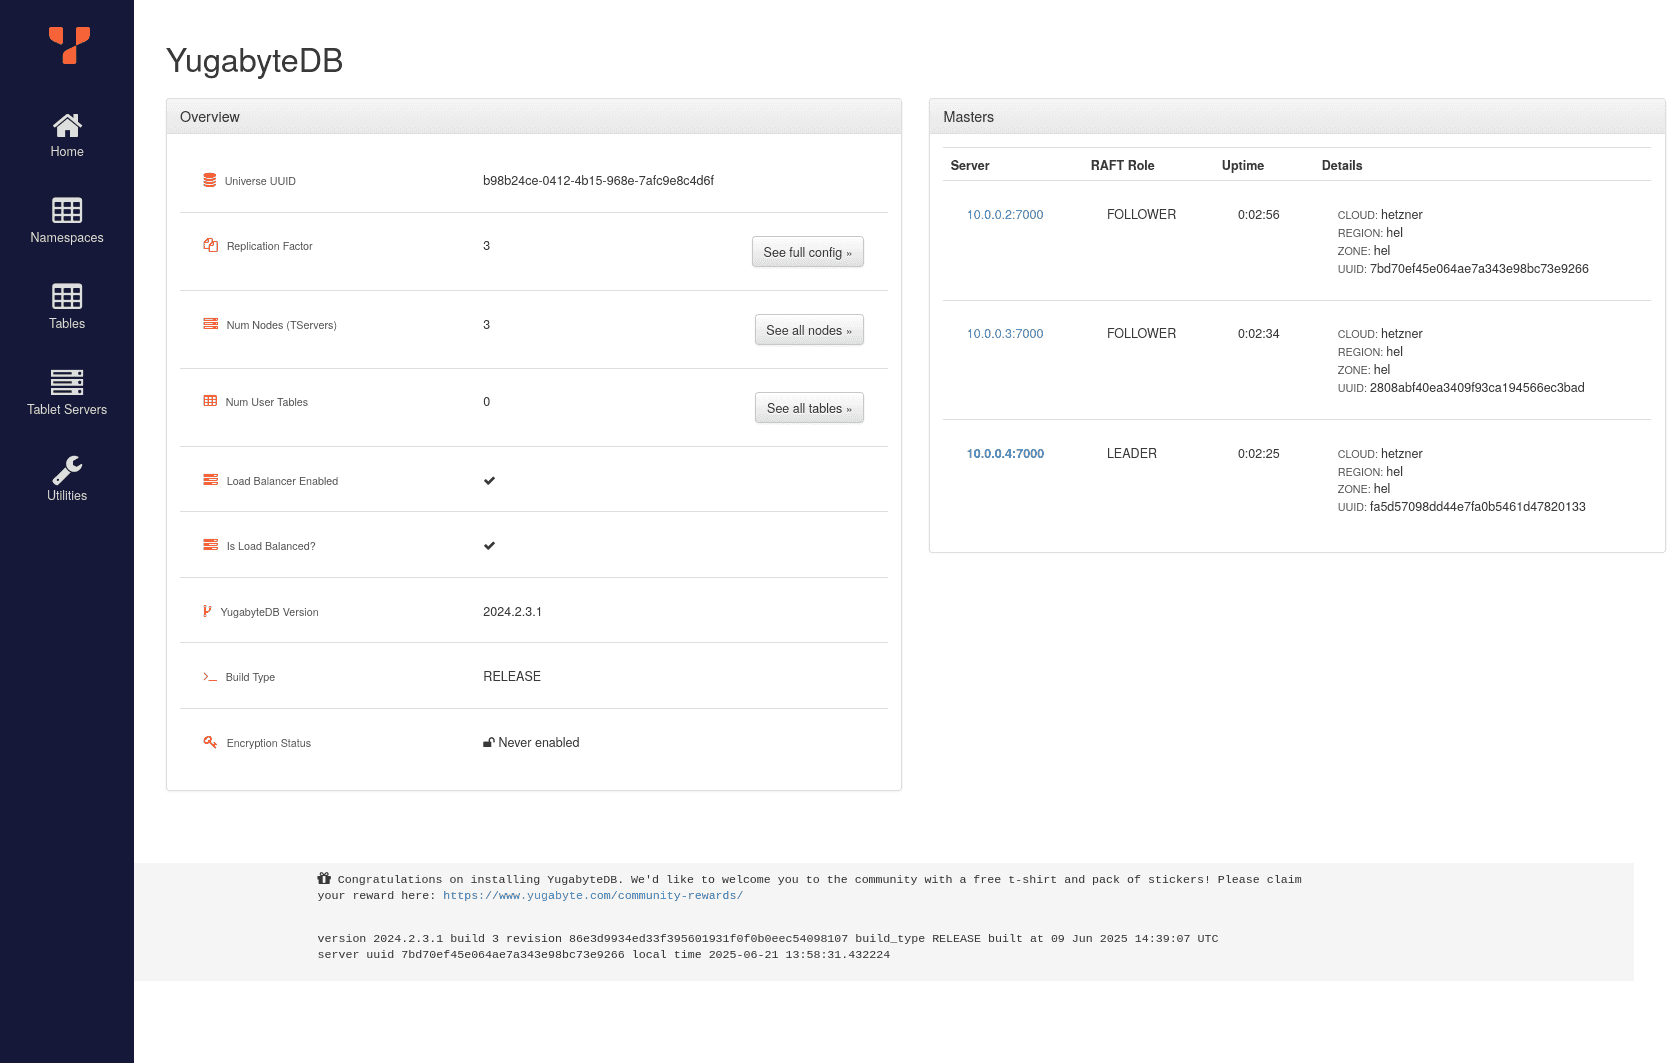This screenshot has width=1679, height=1063.
Task: Click See all tables button
Action: click(x=809, y=408)
